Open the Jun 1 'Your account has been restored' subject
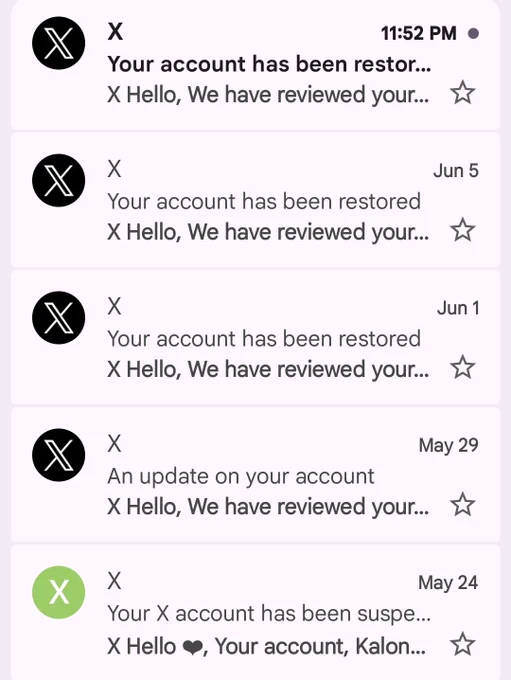511x680 pixels. coord(264,339)
